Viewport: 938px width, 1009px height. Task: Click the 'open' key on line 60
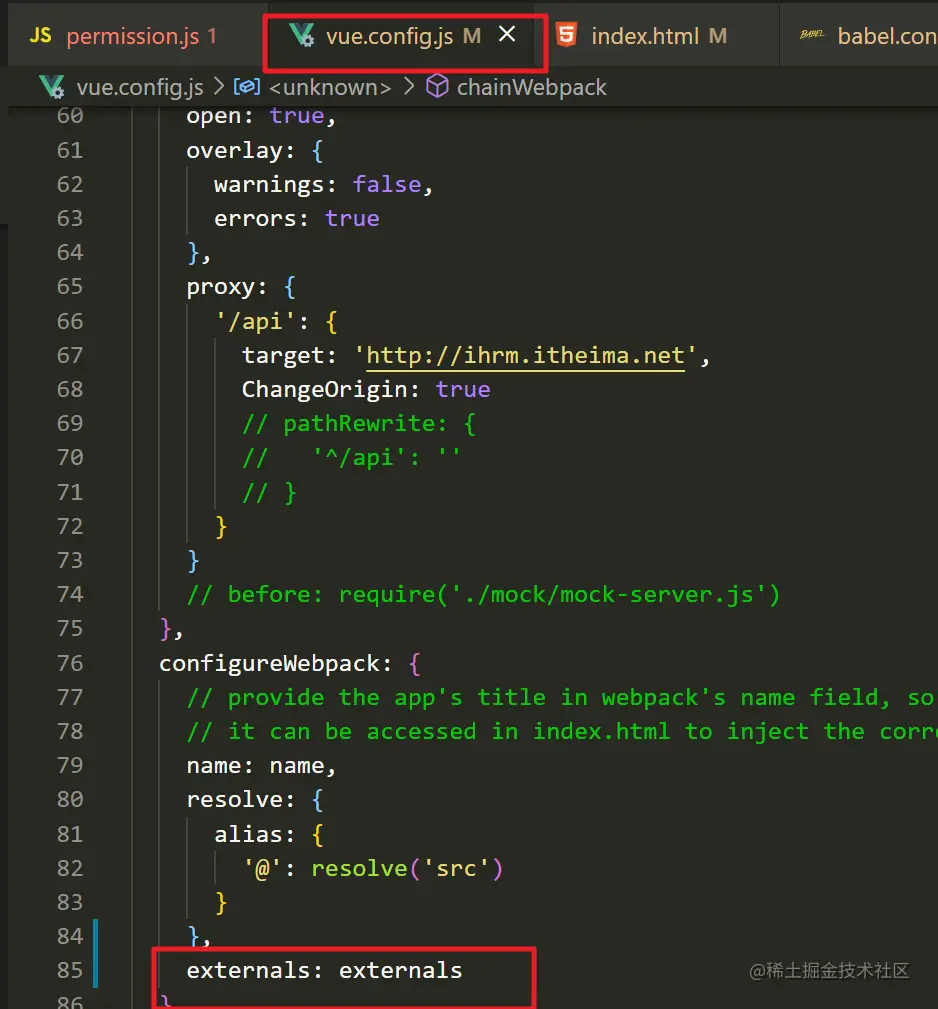click(x=213, y=116)
